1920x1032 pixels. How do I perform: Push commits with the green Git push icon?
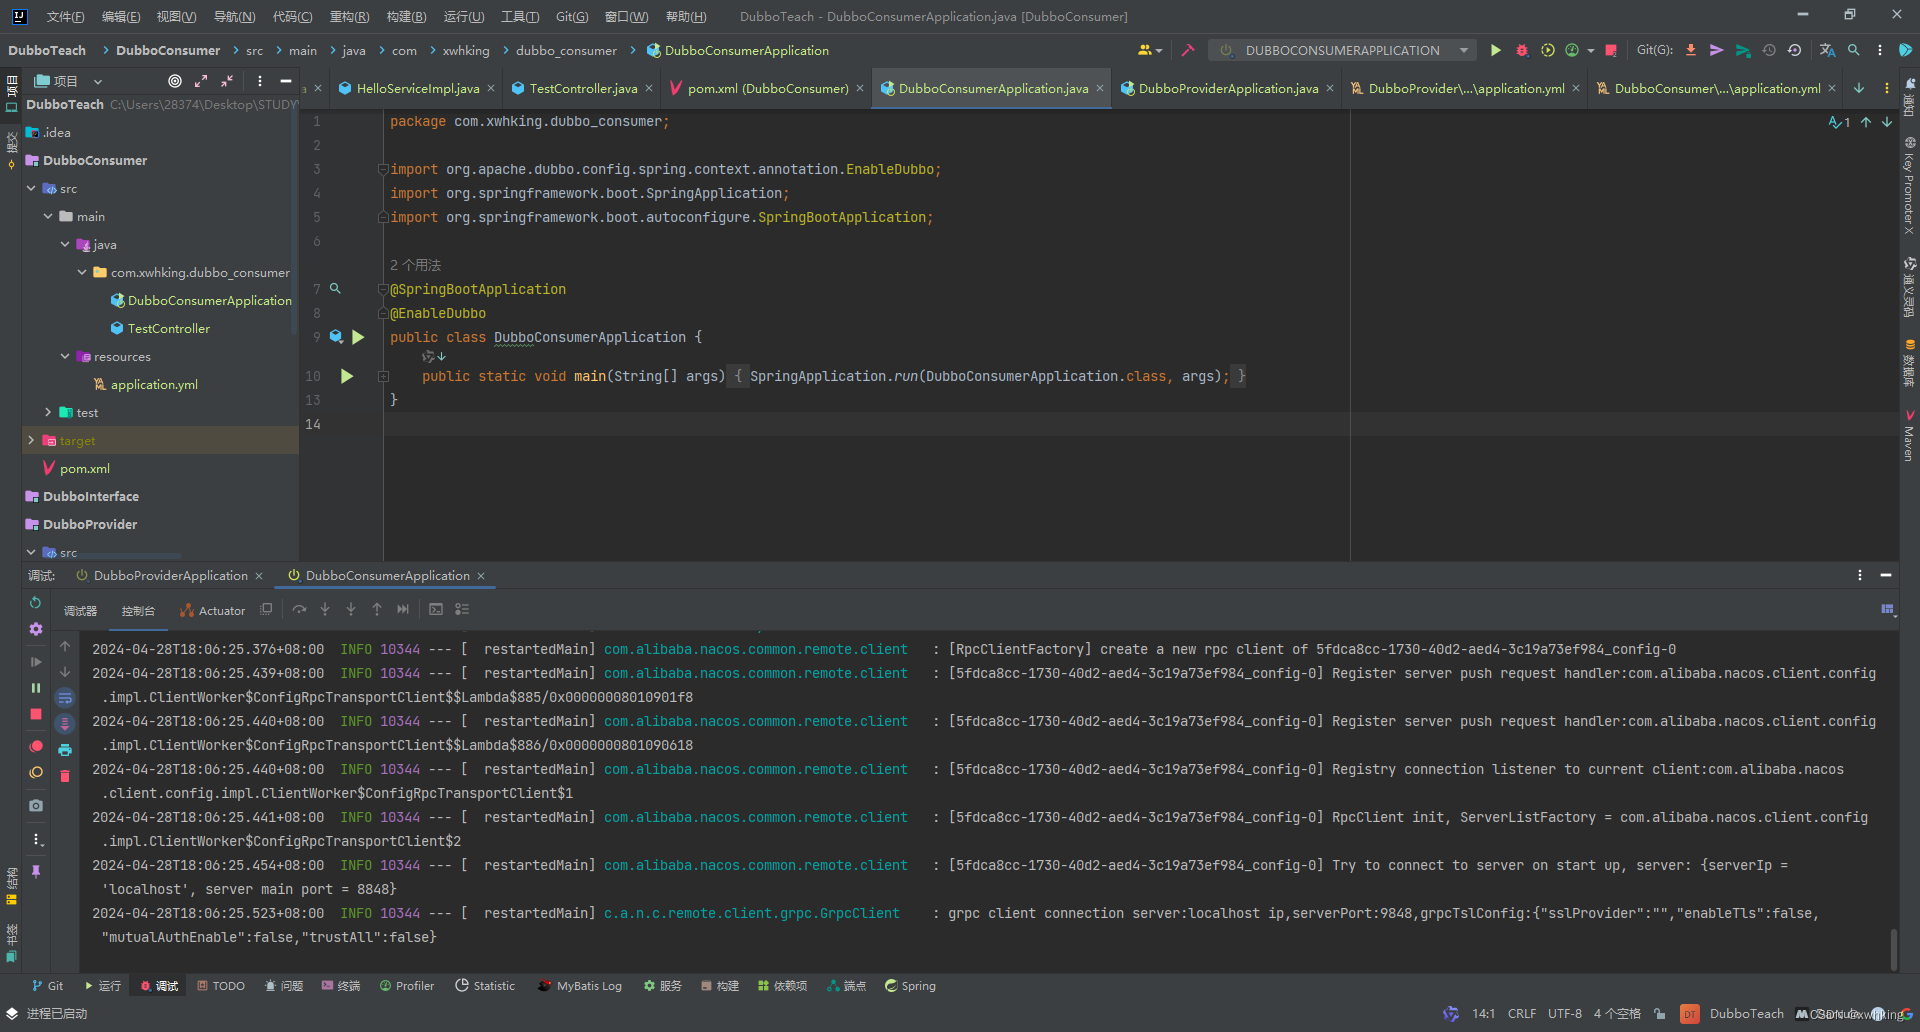point(1743,50)
